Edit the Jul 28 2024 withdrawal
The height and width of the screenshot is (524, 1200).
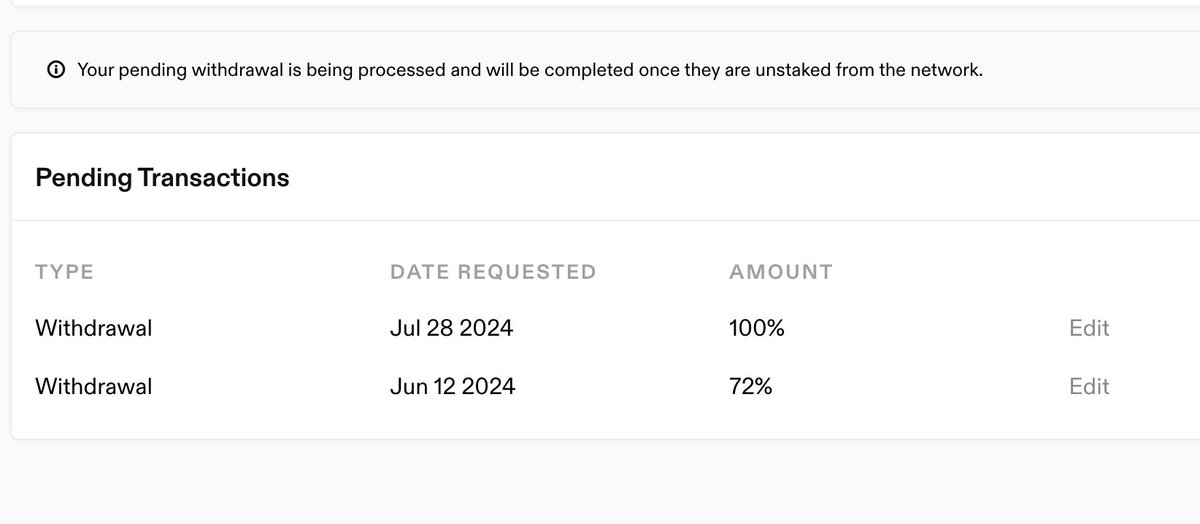[1089, 328]
